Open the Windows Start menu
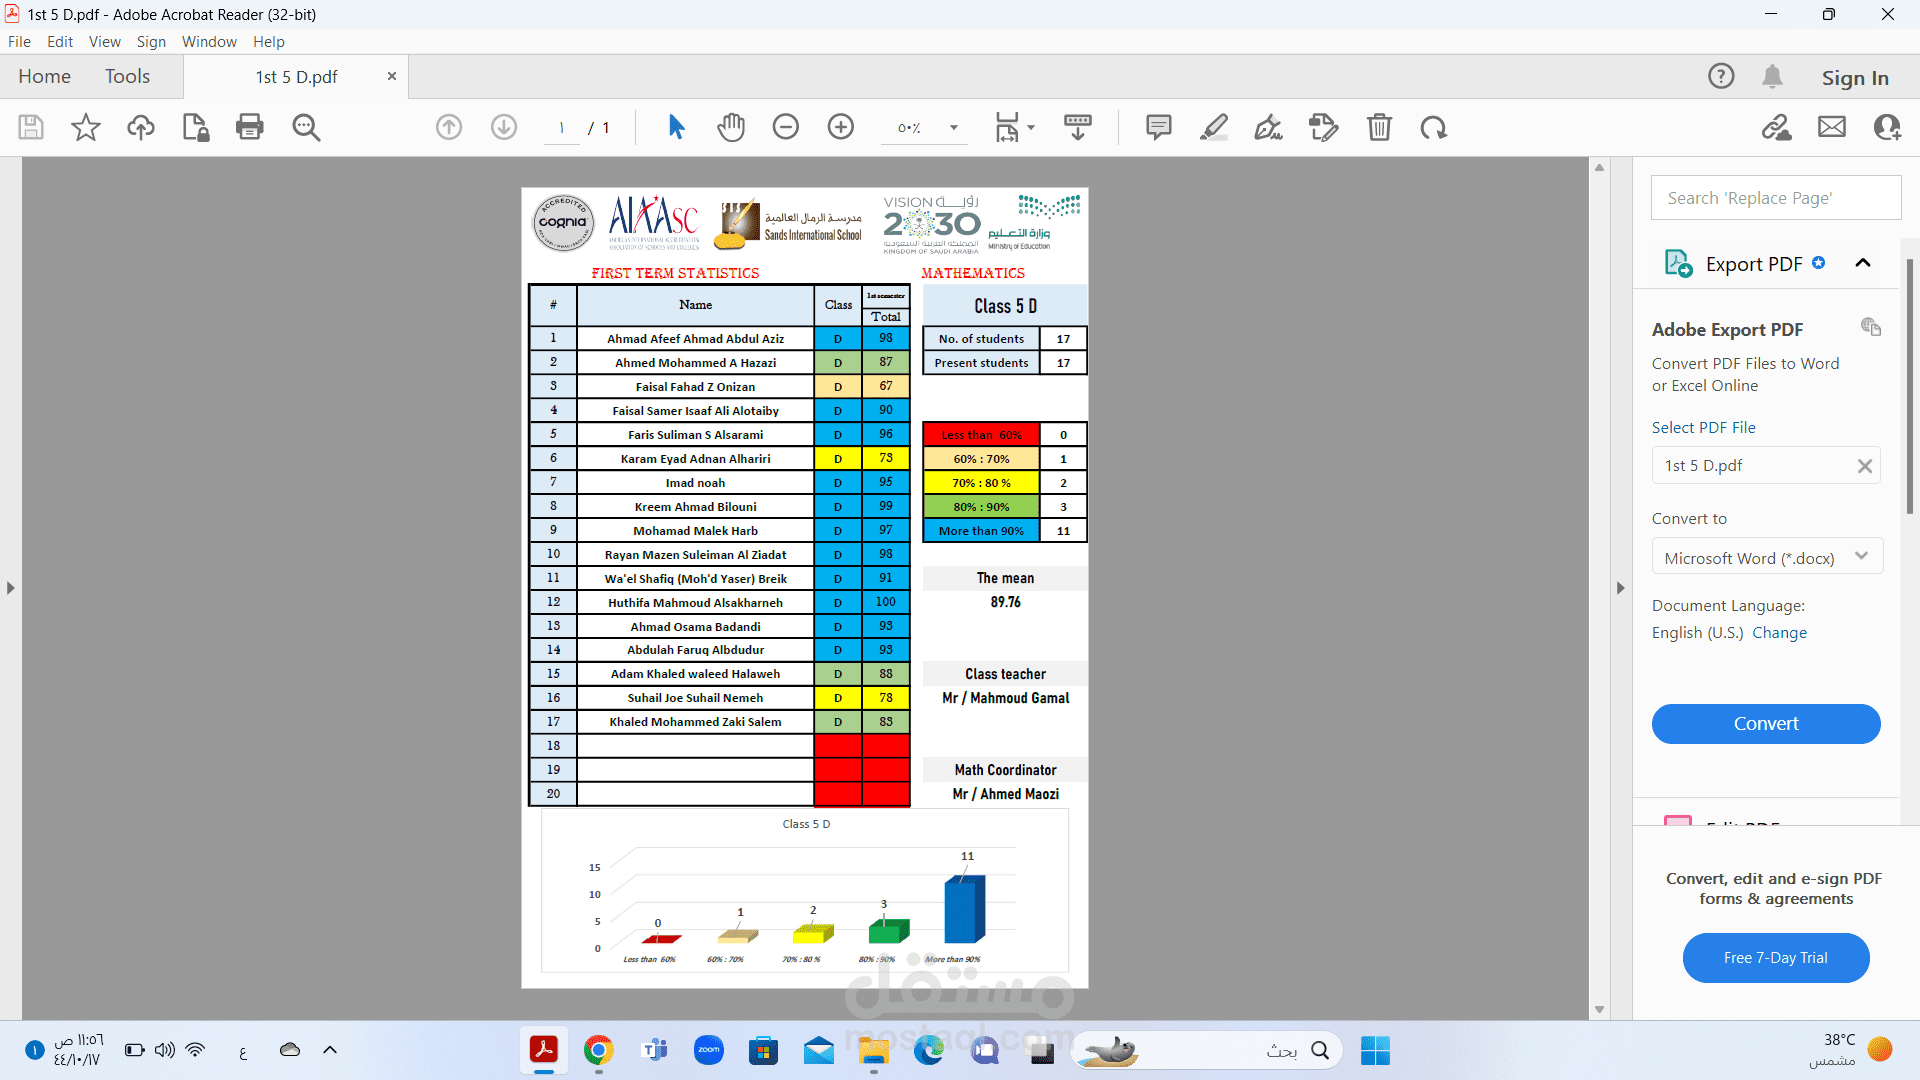Screen dimensions: 1920x1080 [x=1375, y=1050]
